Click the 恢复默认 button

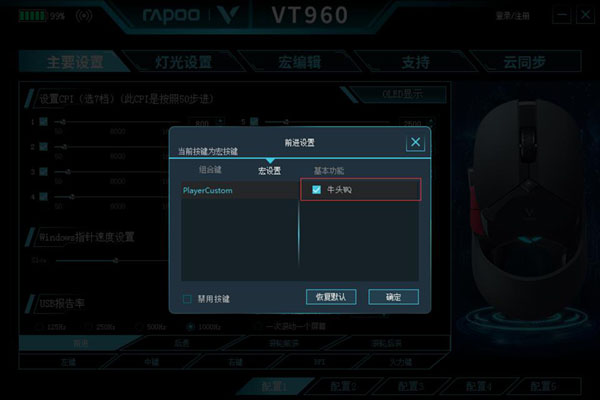click(x=331, y=297)
